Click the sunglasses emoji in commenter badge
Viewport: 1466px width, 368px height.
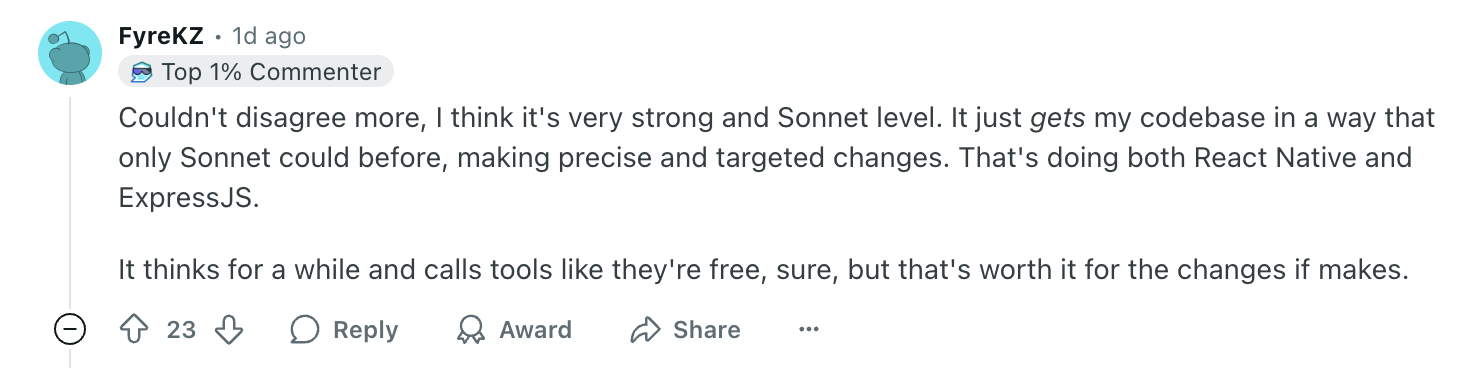(142, 72)
